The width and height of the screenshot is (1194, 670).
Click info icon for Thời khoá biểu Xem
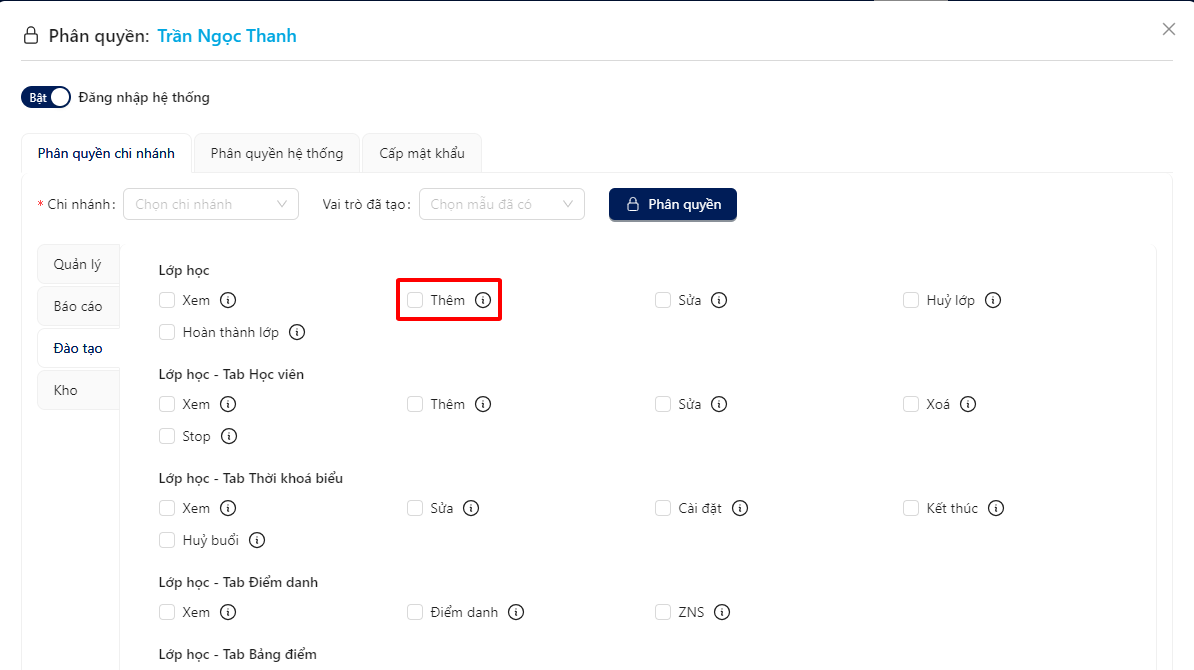tap(228, 508)
